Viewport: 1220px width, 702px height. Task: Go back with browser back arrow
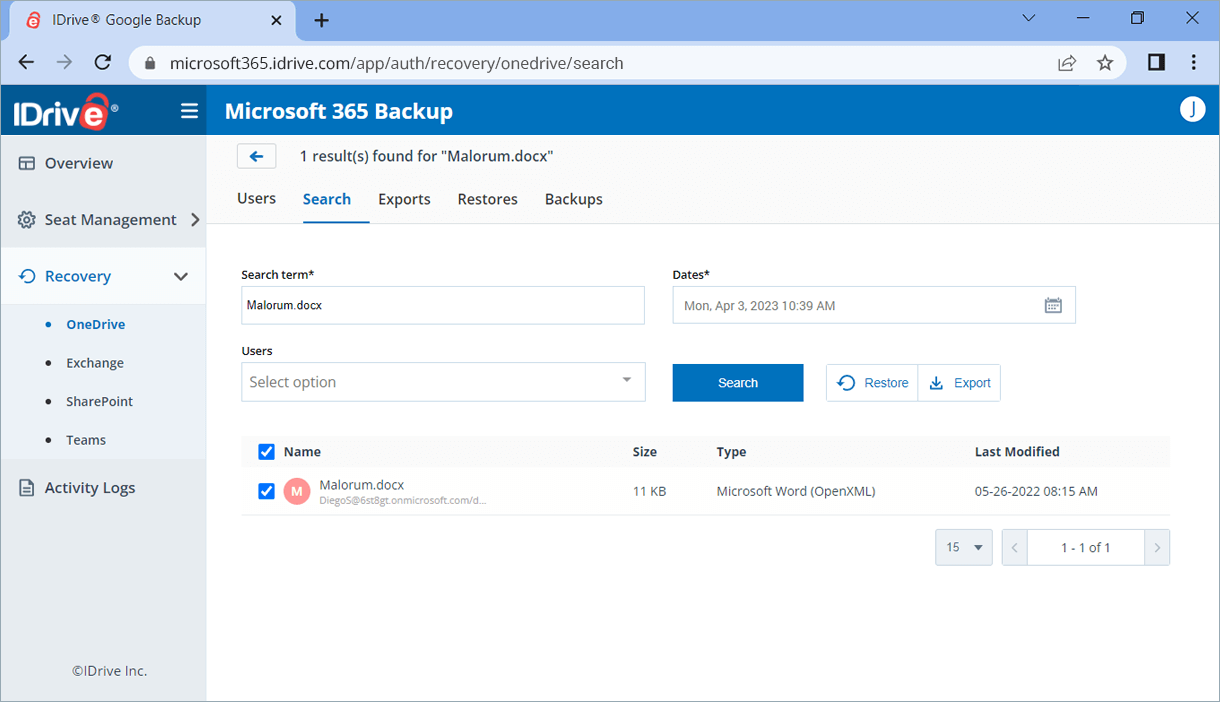pyautogui.click(x=27, y=62)
